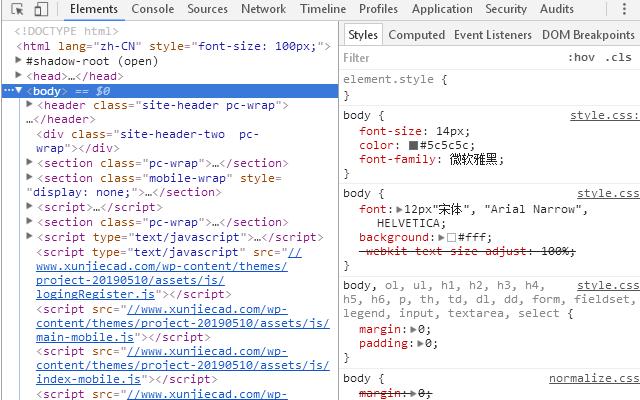The width and height of the screenshot is (640, 400).
Task: Expand the #shadow-root node
Action: [20, 61]
